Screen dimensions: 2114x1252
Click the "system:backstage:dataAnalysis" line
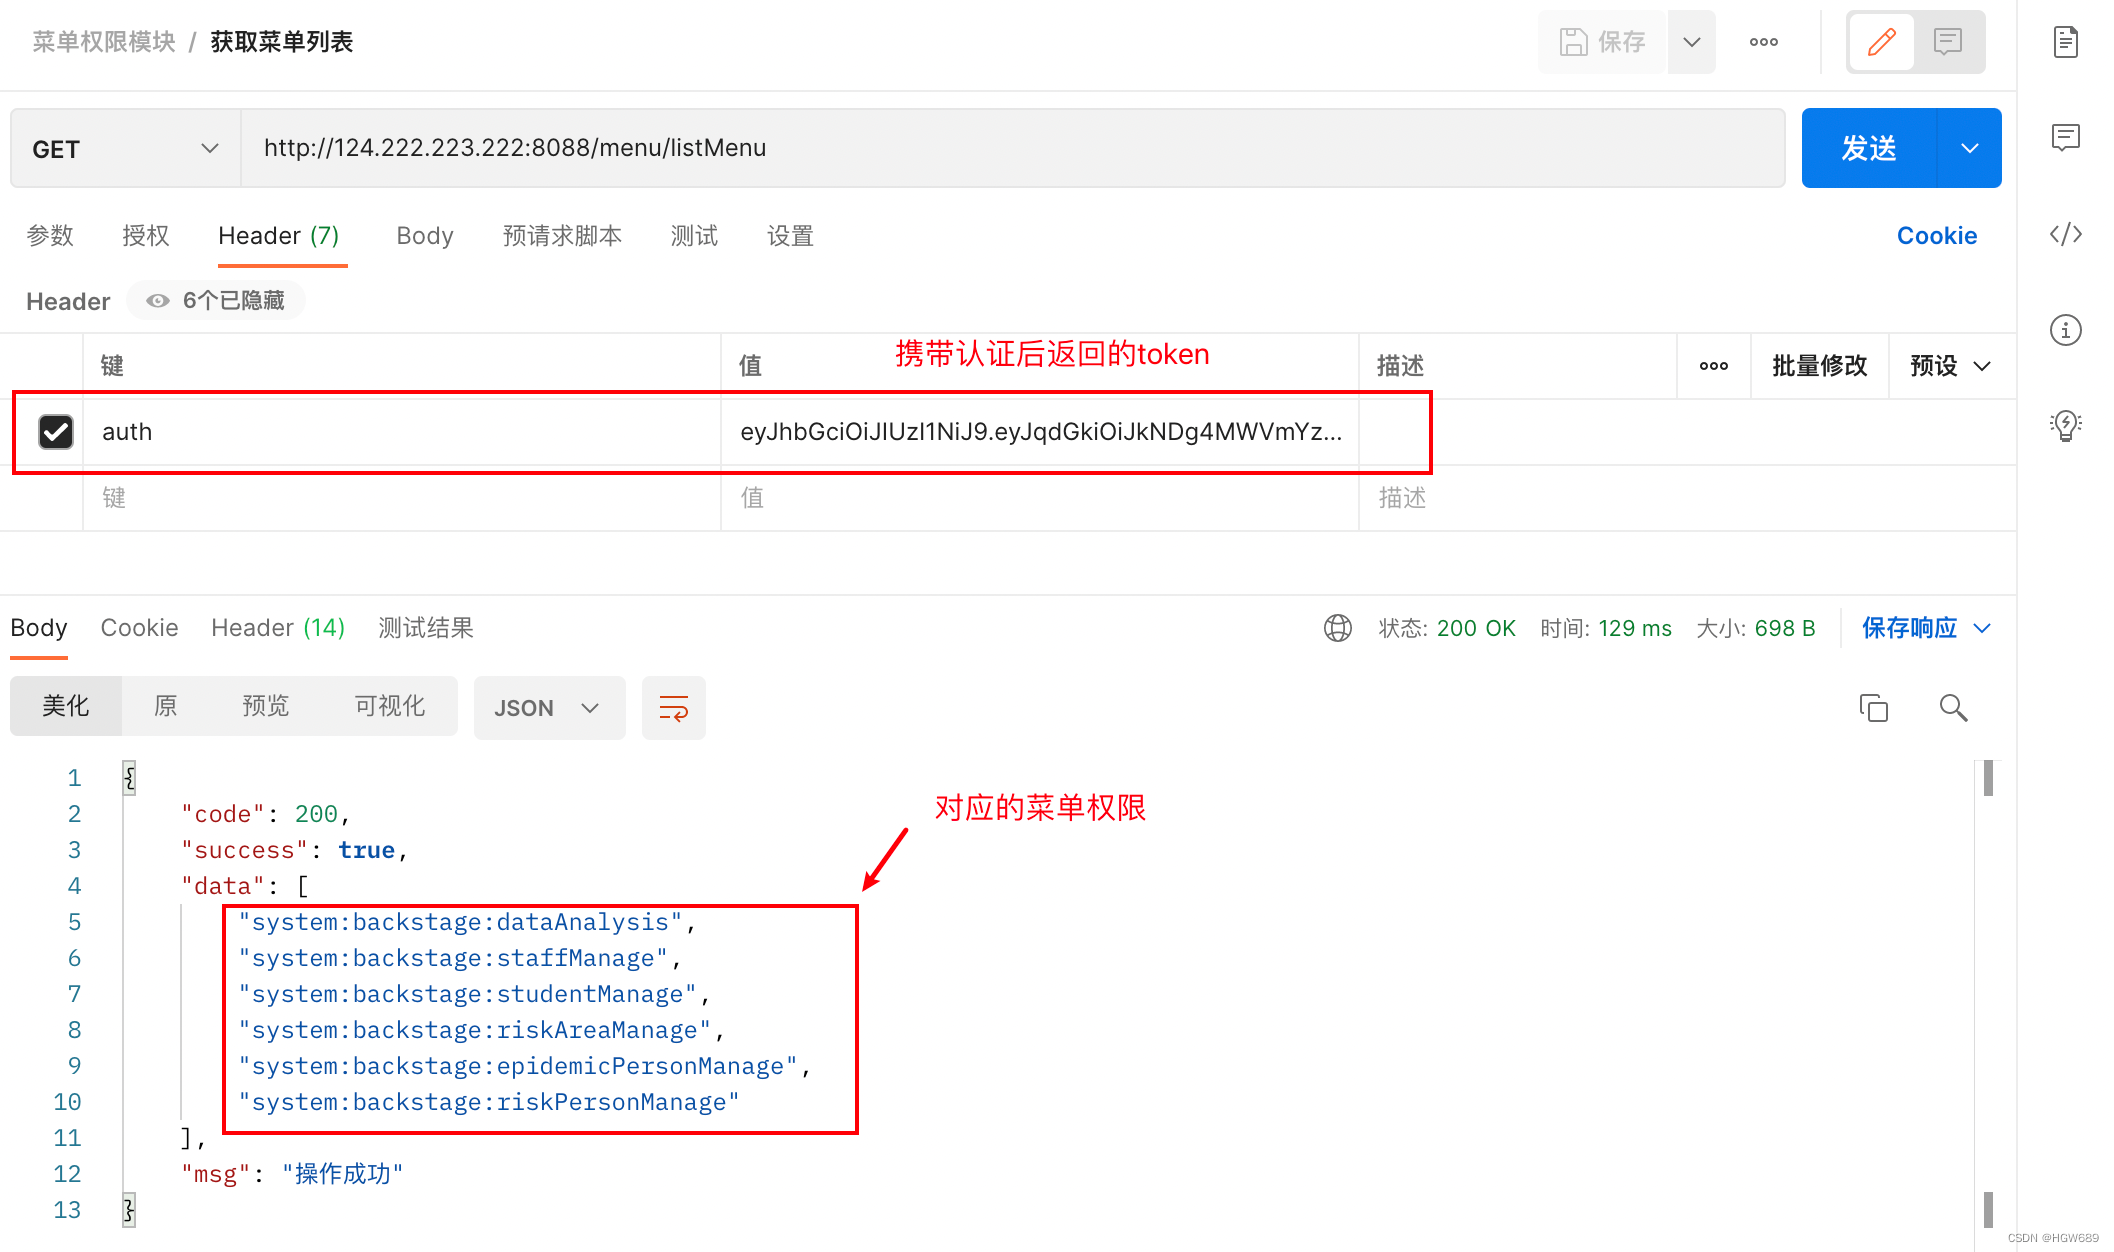(x=466, y=922)
